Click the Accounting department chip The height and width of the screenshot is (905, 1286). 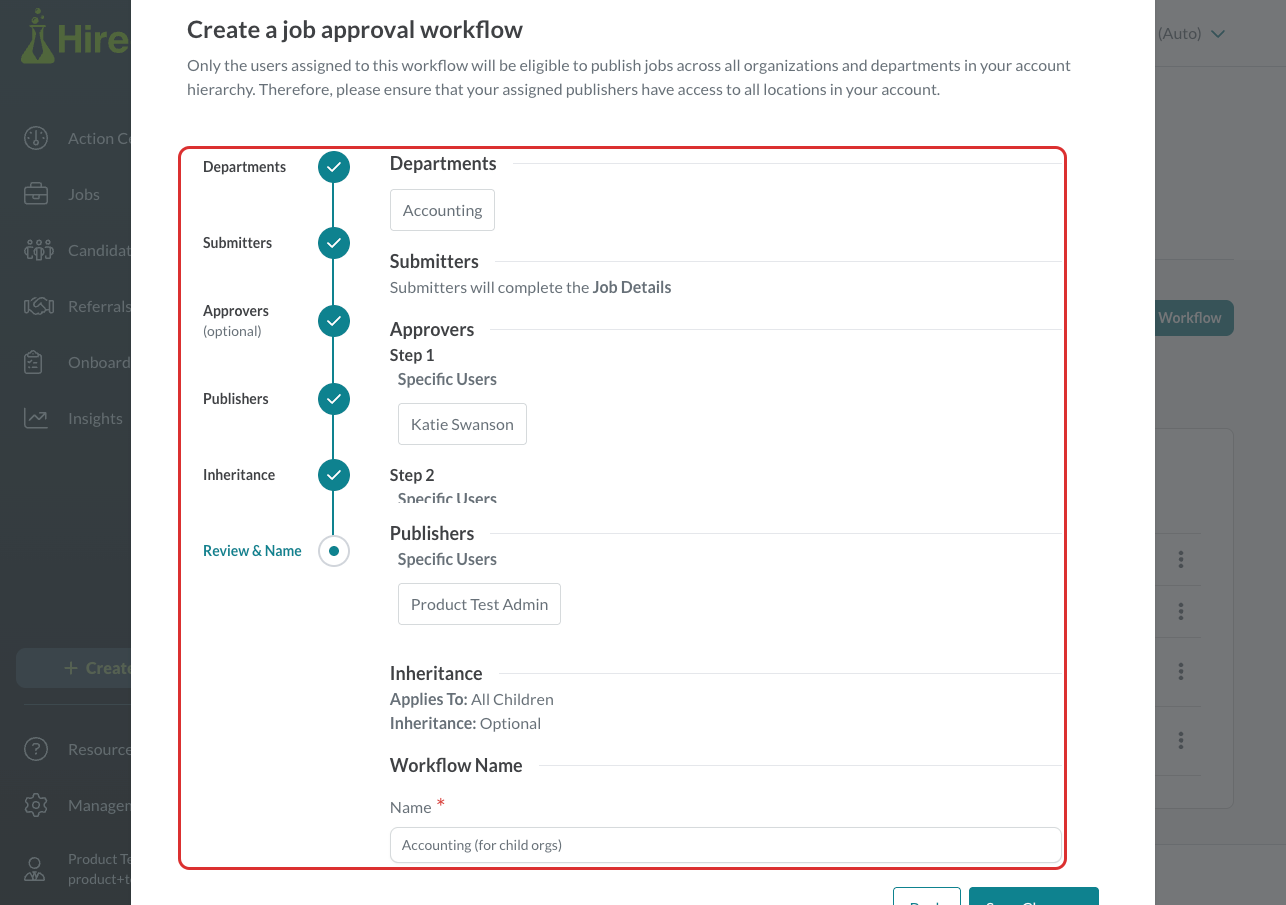coord(442,210)
